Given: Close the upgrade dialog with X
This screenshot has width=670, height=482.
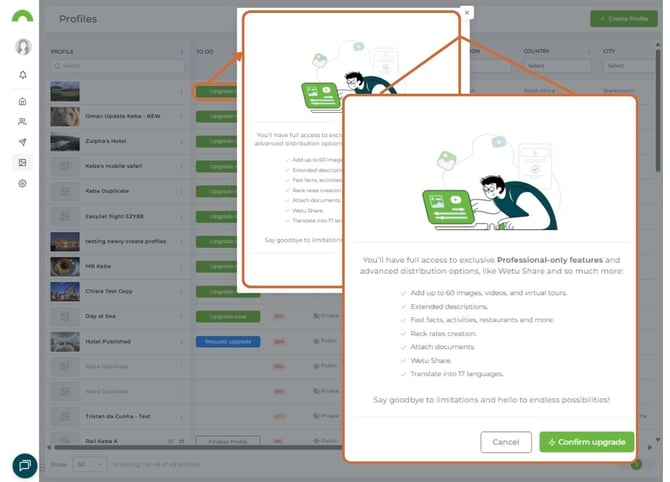Looking at the screenshot, I should [466, 13].
